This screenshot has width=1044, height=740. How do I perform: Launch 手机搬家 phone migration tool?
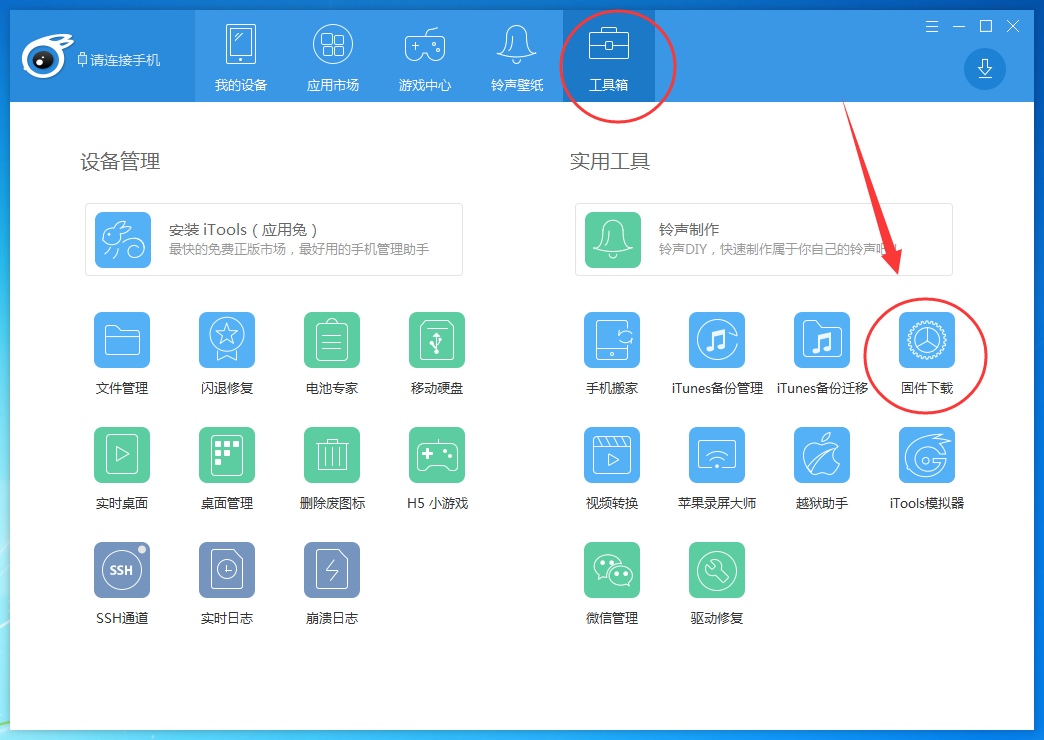(x=611, y=340)
